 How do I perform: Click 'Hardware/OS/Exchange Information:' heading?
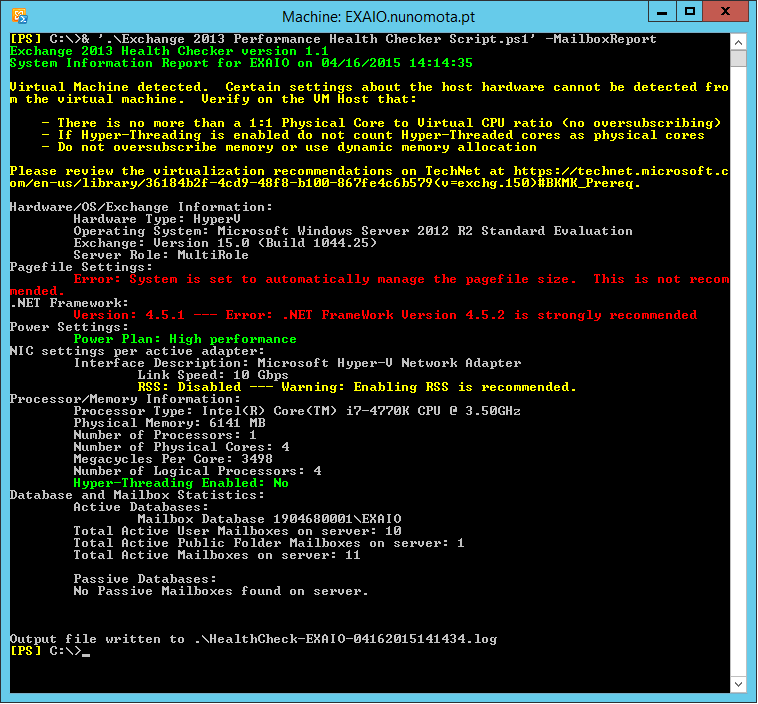coord(141,207)
